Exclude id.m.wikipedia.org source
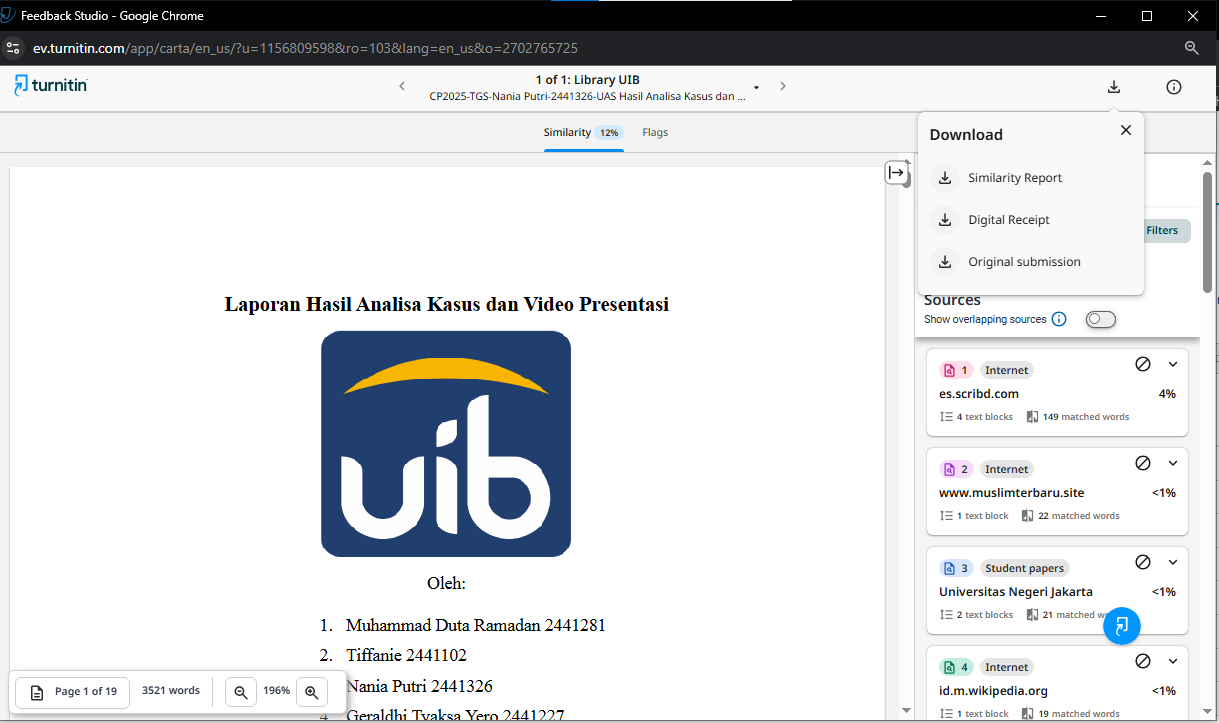The width and height of the screenshot is (1219, 723). pyautogui.click(x=1143, y=661)
